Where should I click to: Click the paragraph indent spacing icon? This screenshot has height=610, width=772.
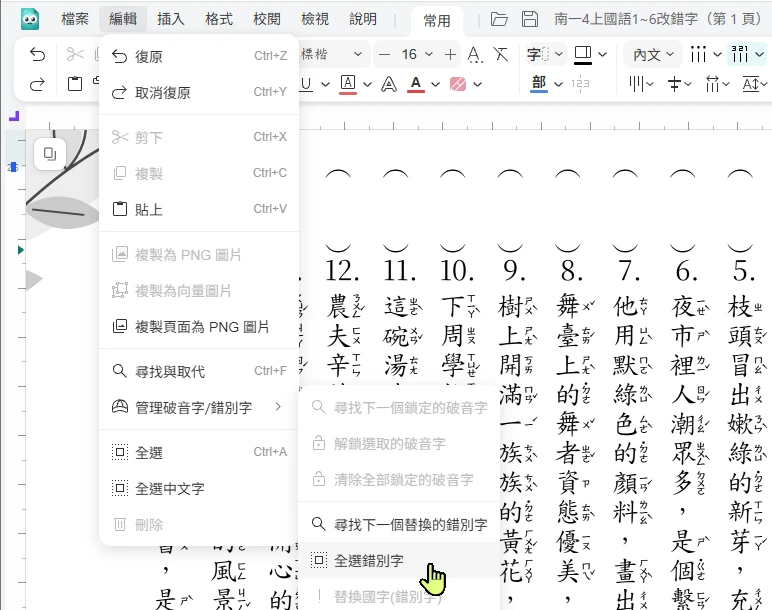click(712, 84)
